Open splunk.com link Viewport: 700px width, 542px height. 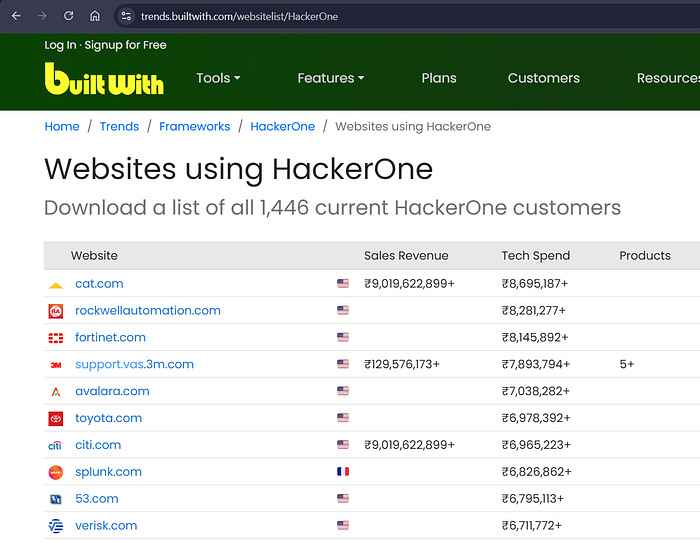point(108,472)
